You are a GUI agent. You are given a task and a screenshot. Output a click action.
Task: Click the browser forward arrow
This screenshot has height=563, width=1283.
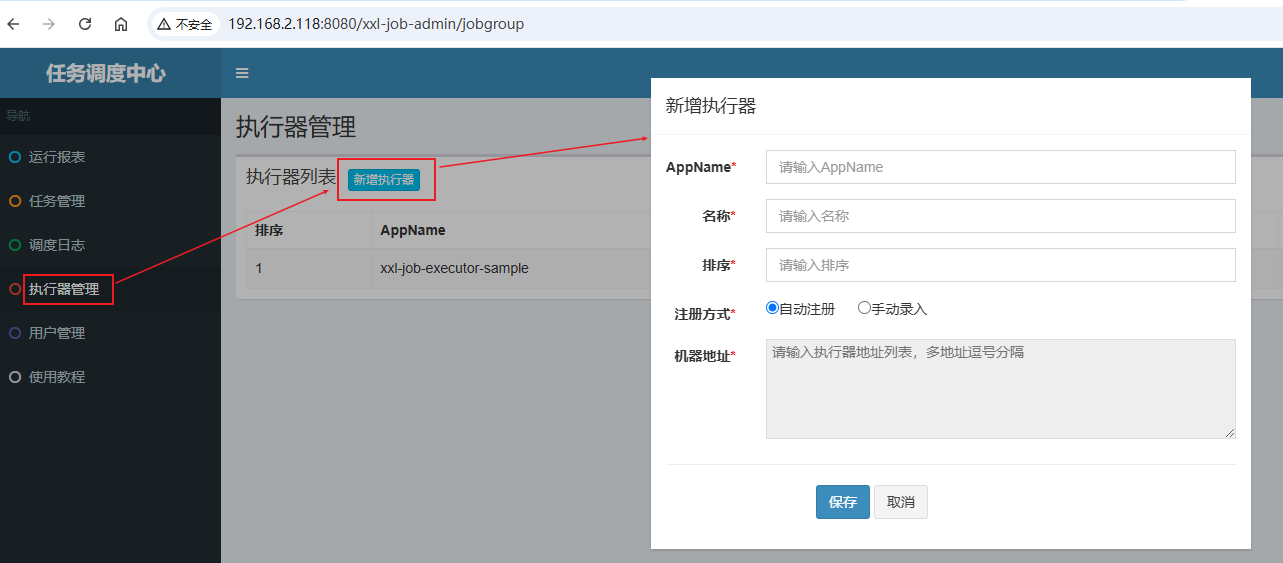click(49, 24)
